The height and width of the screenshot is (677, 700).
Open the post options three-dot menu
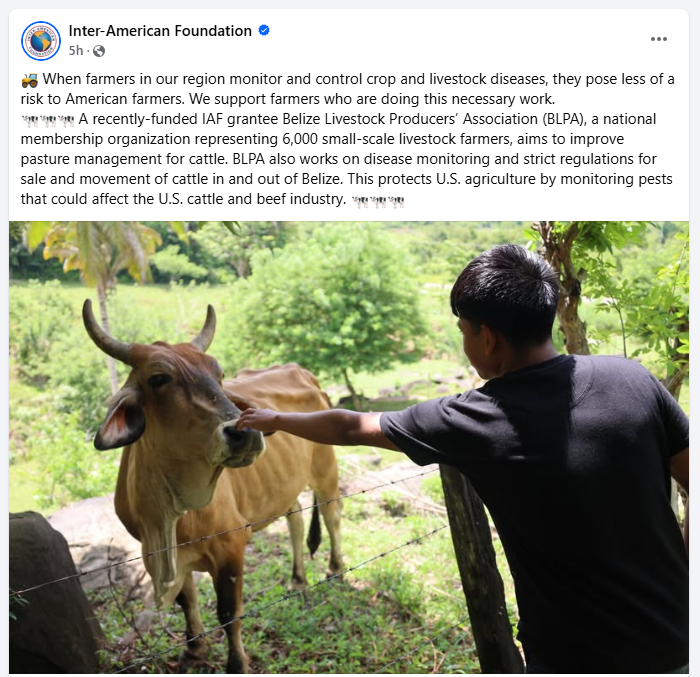658,39
